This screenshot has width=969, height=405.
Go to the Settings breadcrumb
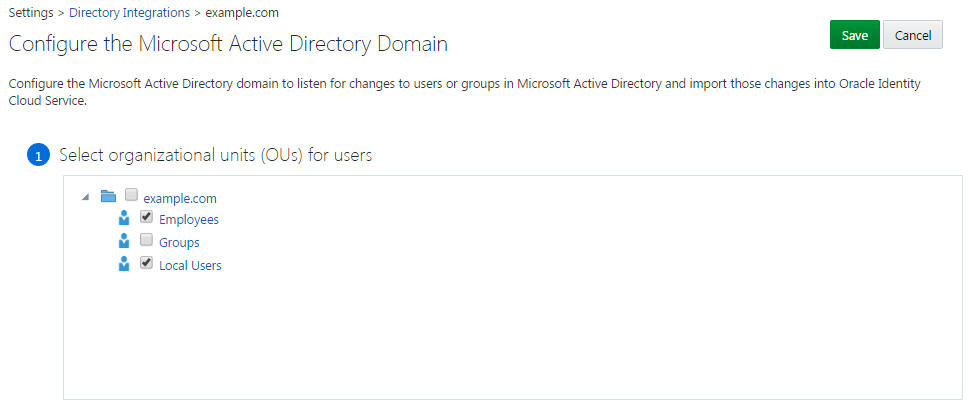(31, 13)
